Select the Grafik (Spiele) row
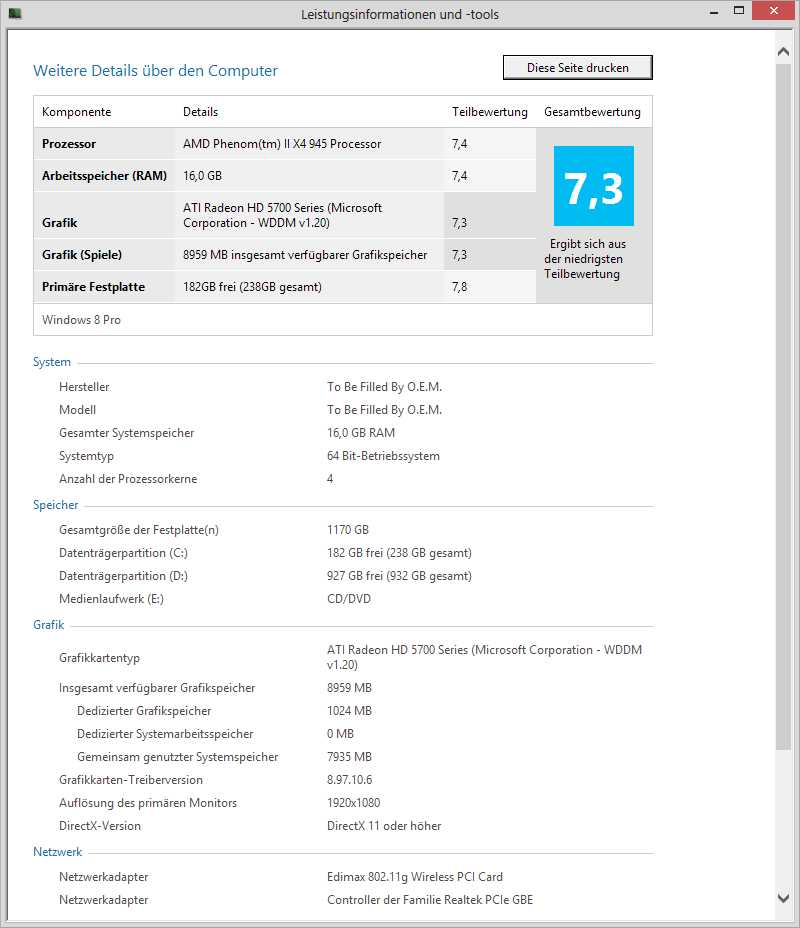The image size is (800, 928). pos(85,254)
